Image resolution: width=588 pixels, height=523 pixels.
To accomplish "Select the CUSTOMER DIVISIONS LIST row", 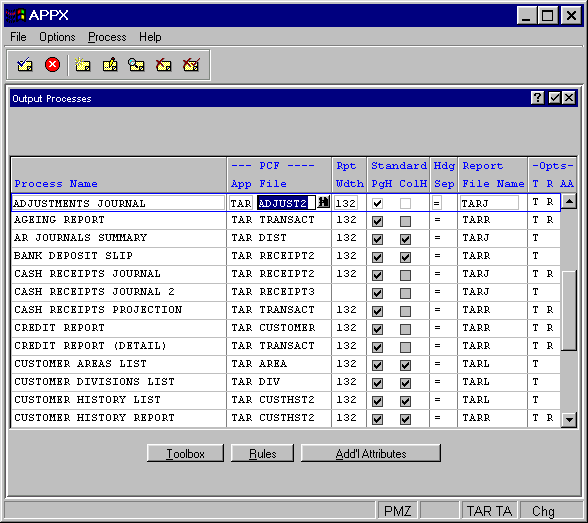I will (286, 382).
